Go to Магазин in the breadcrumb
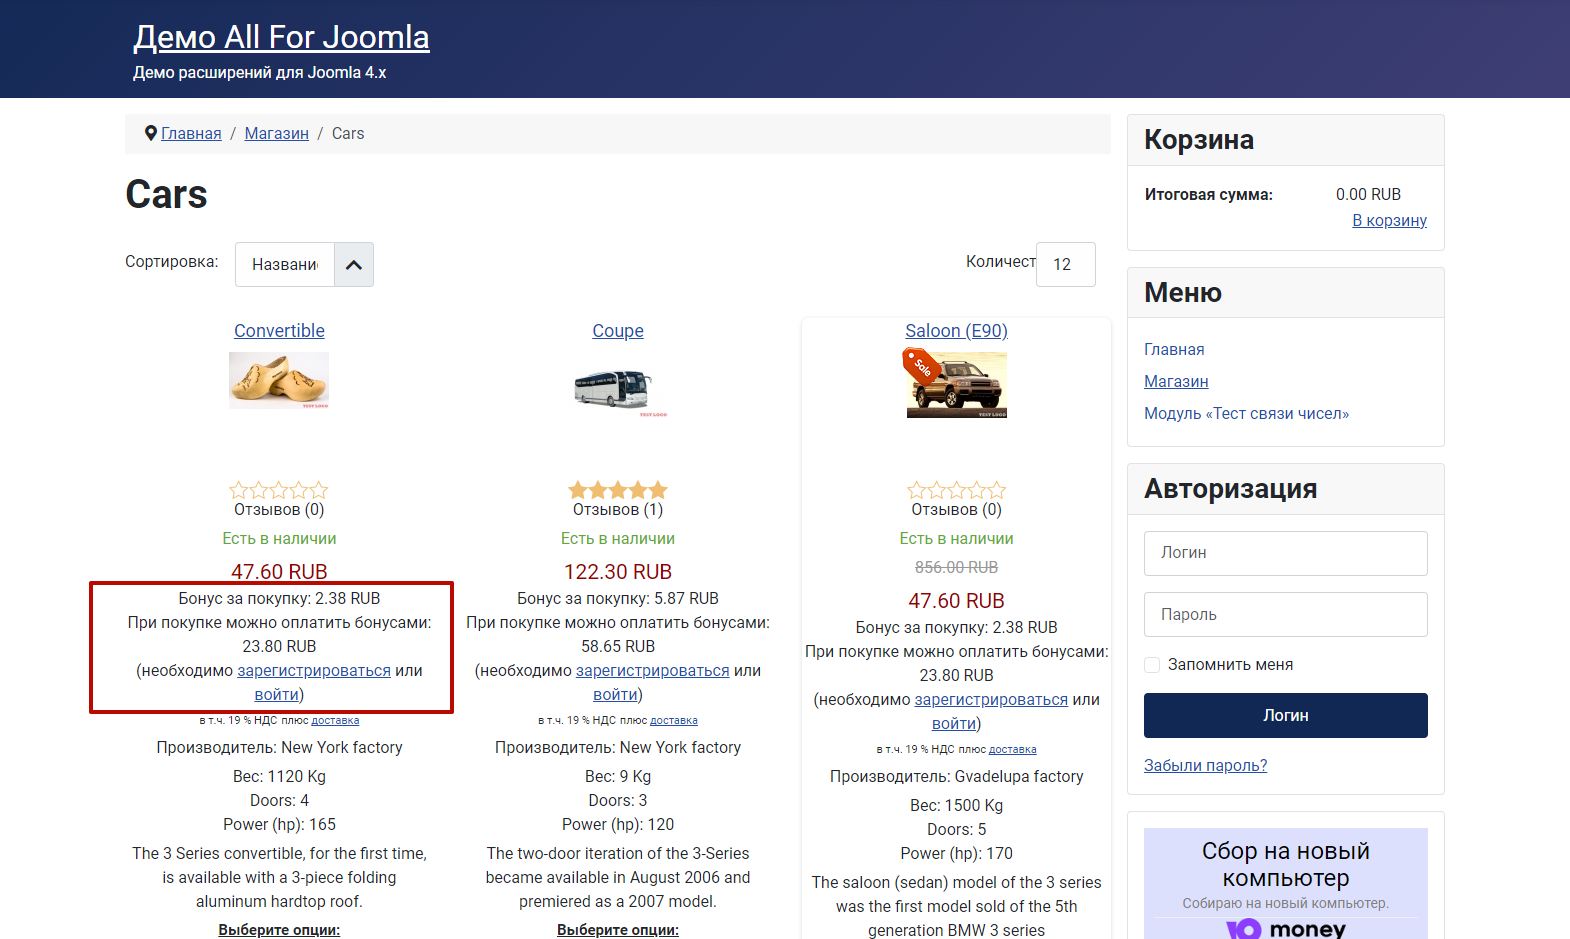Screen dimensions: 1570x939 click(x=277, y=133)
